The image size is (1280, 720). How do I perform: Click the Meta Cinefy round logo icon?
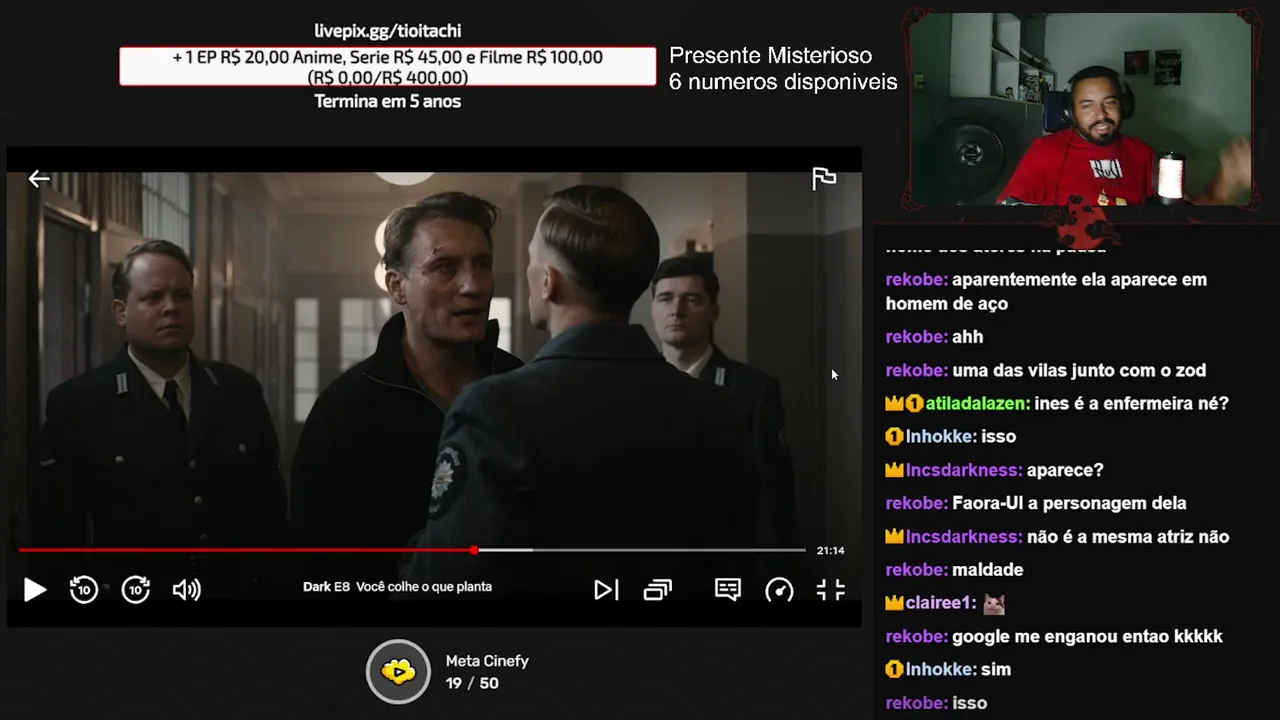[x=398, y=671]
